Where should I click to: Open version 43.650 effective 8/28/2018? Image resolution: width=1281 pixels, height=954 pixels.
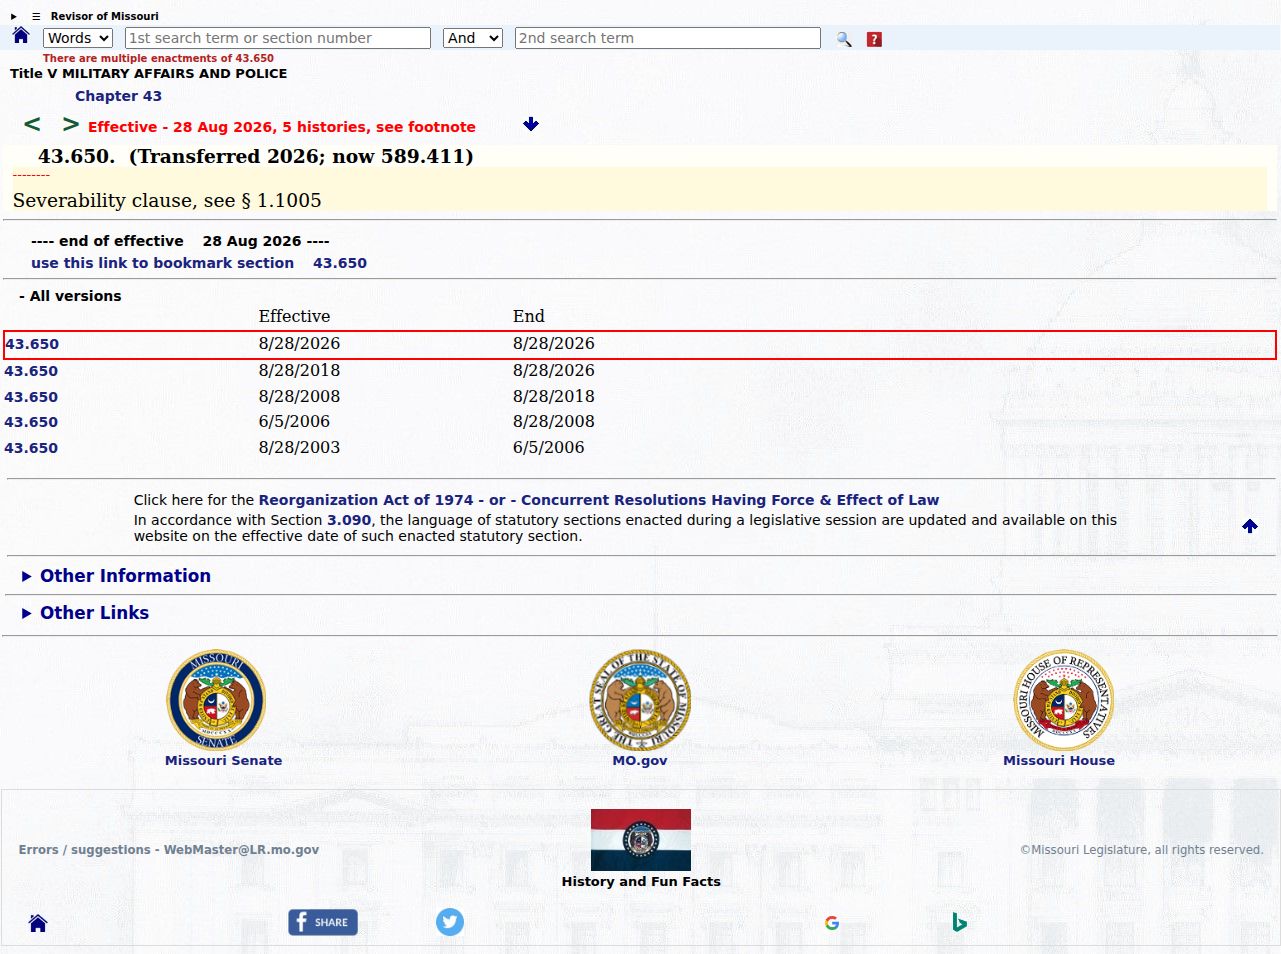[31, 371]
